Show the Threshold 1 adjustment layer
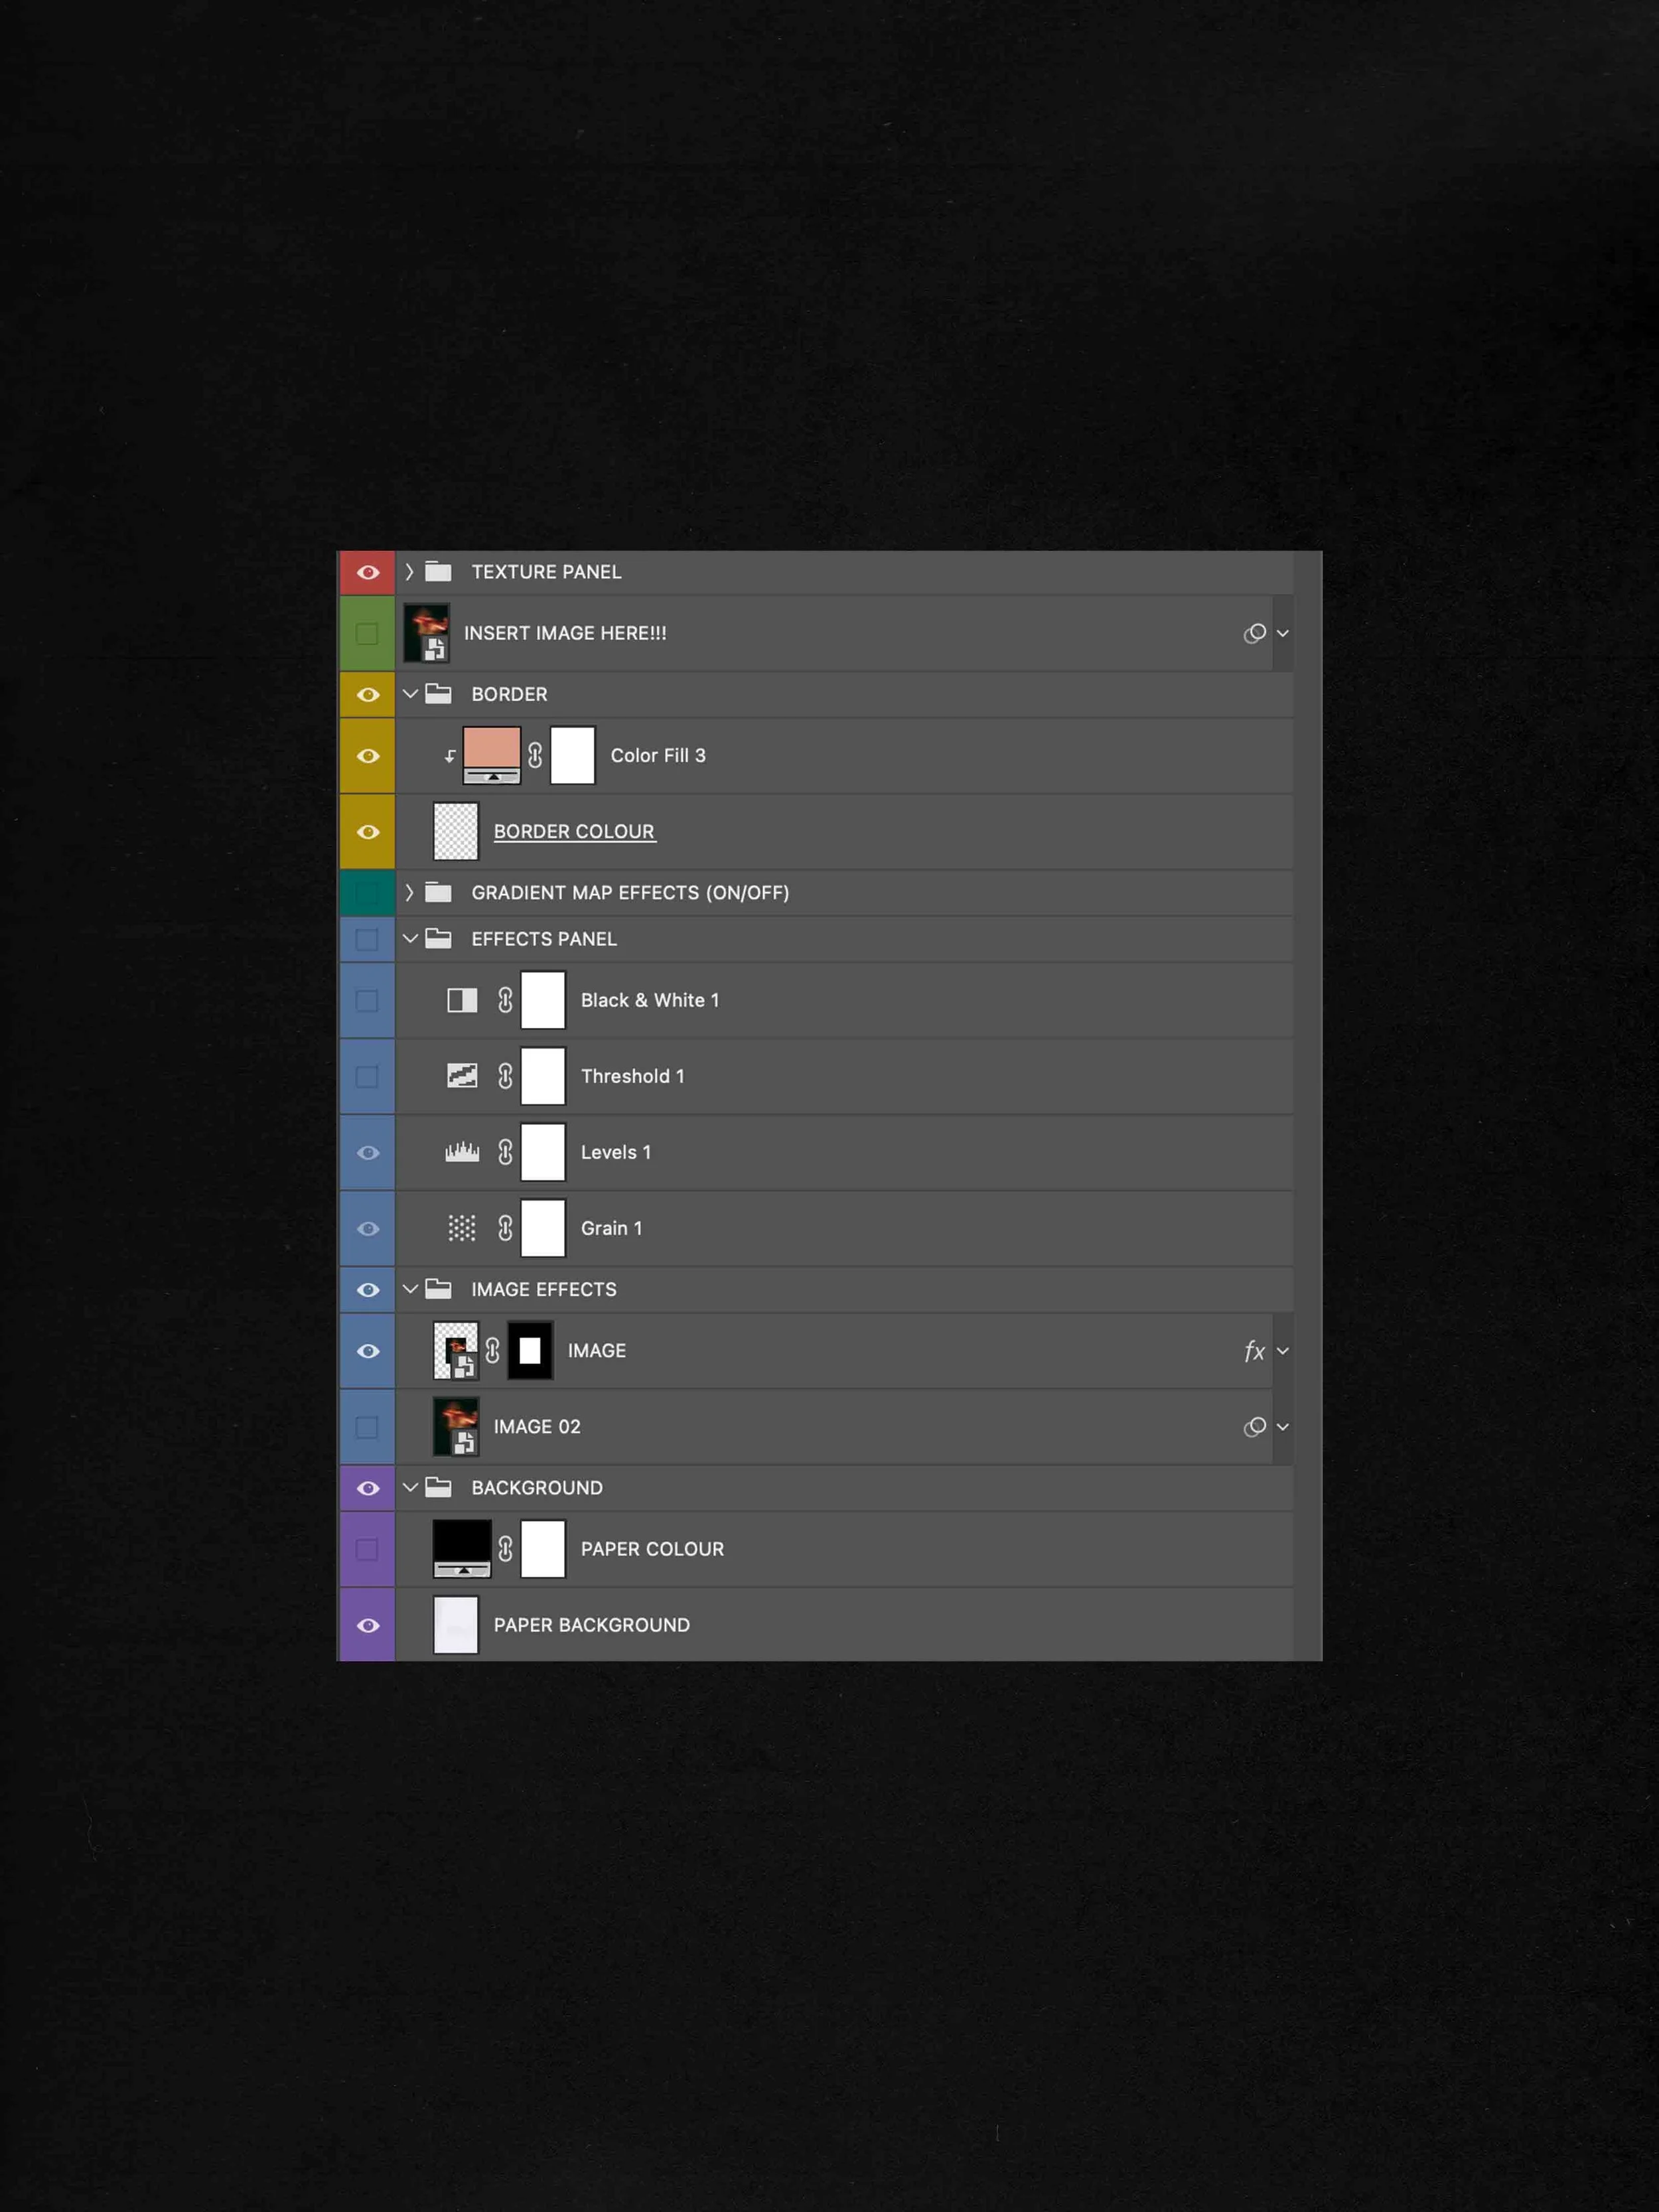The width and height of the screenshot is (1659, 2212). 367,1076
